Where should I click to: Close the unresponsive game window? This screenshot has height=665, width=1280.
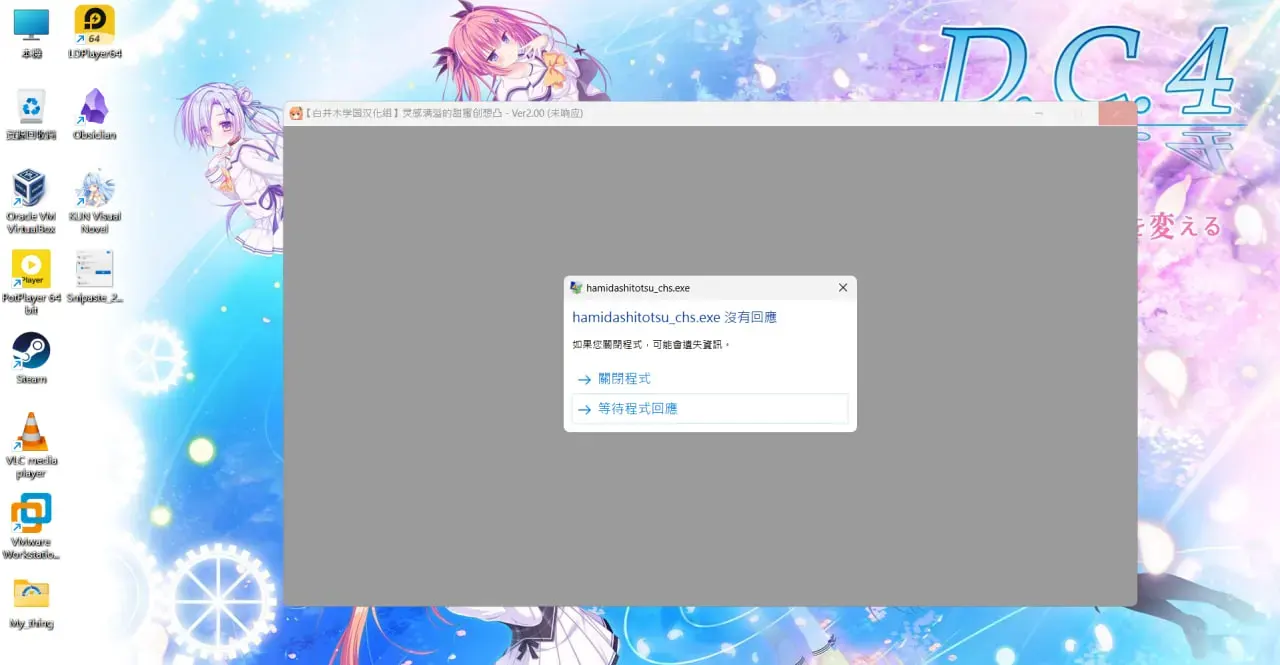coord(1117,113)
